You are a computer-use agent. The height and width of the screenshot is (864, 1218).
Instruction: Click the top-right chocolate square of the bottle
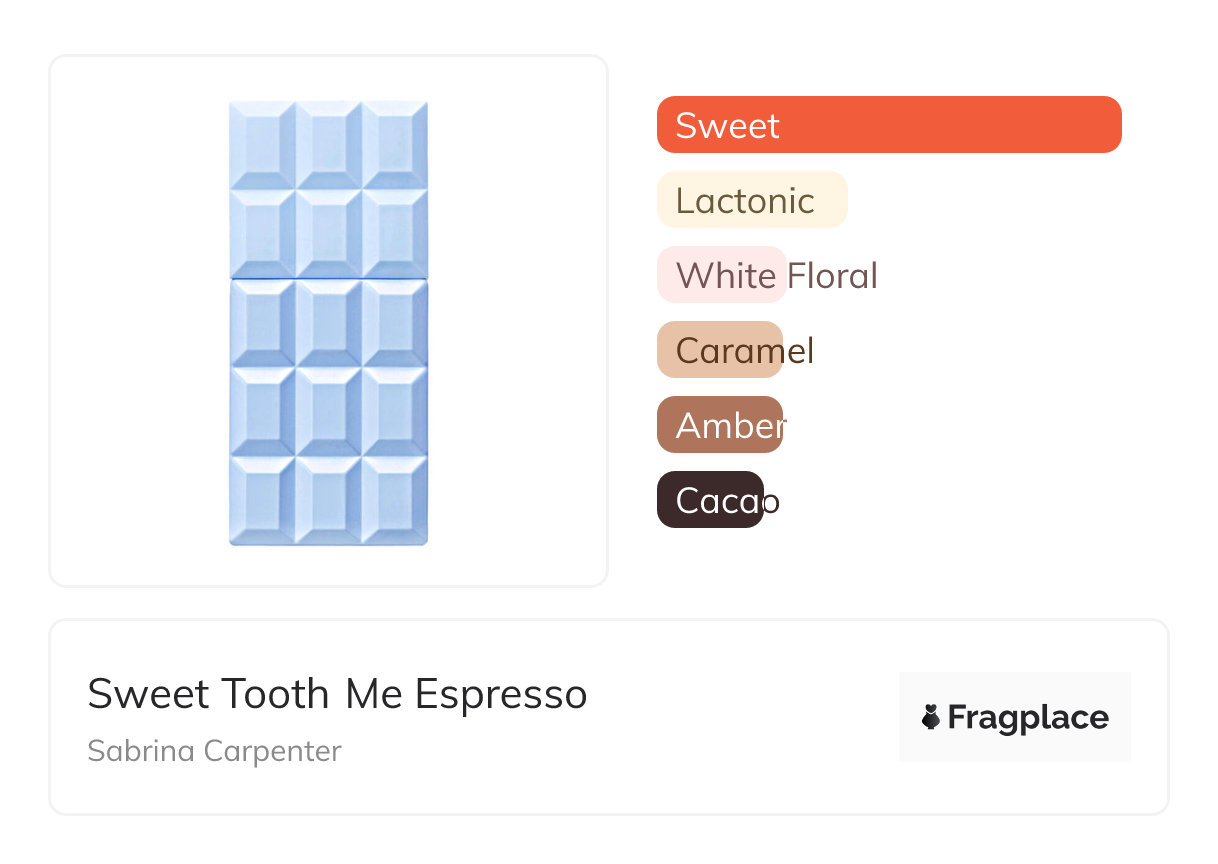(x=395, y=145)
